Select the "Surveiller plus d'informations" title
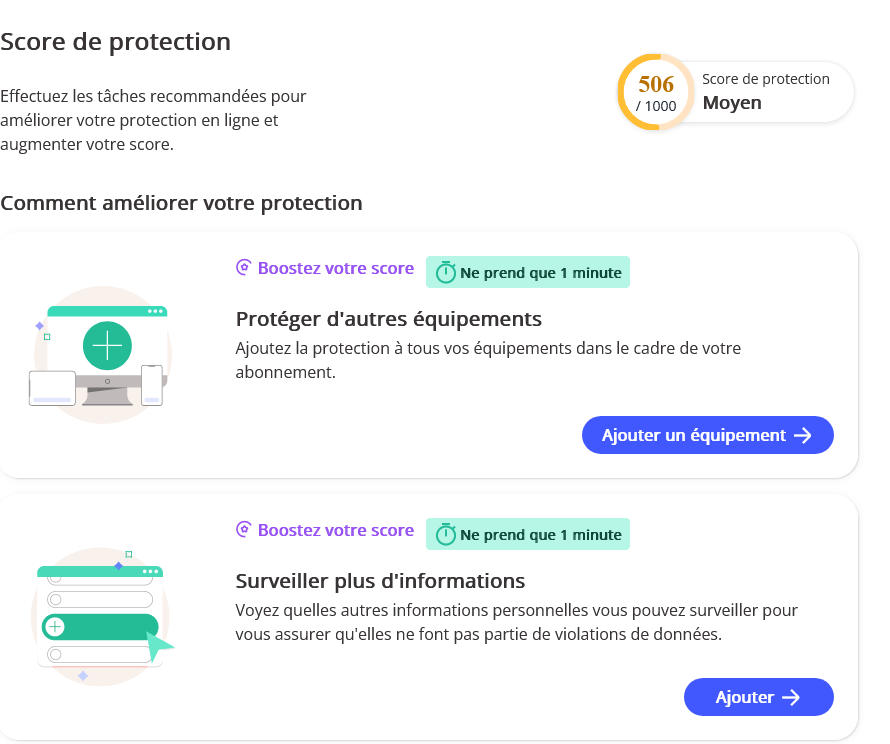Screen dimensions: 890x744 [x=380, y=581]
